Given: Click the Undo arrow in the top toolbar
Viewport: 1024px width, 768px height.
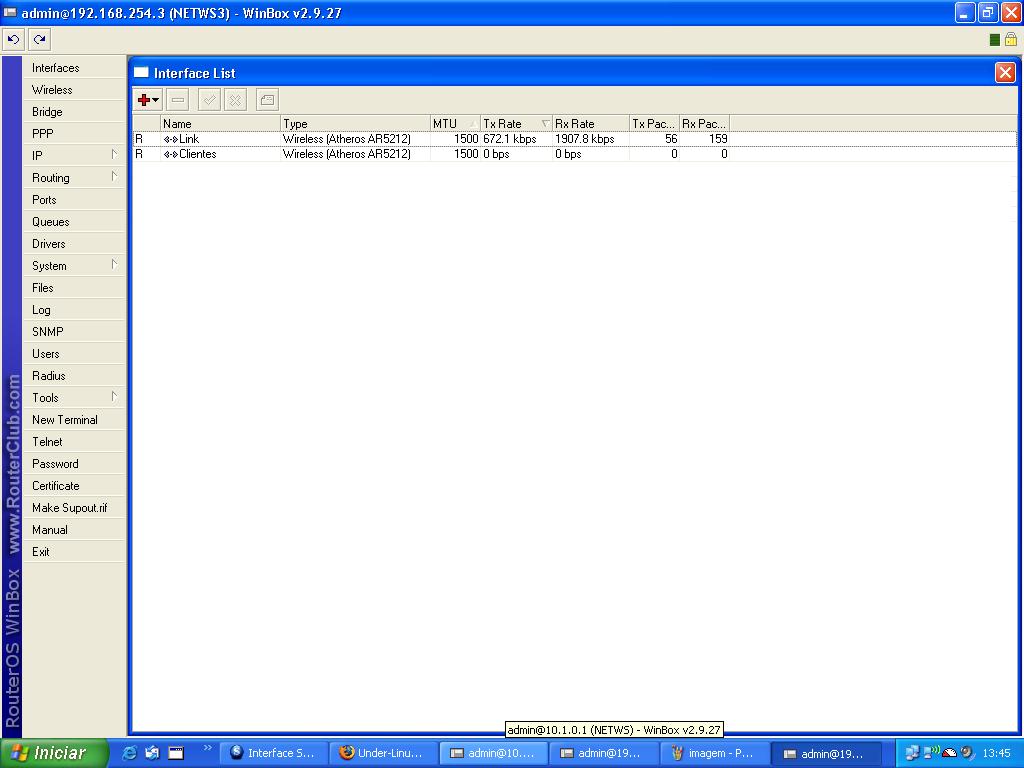Looking at the screenshot, I should [14, 40].
